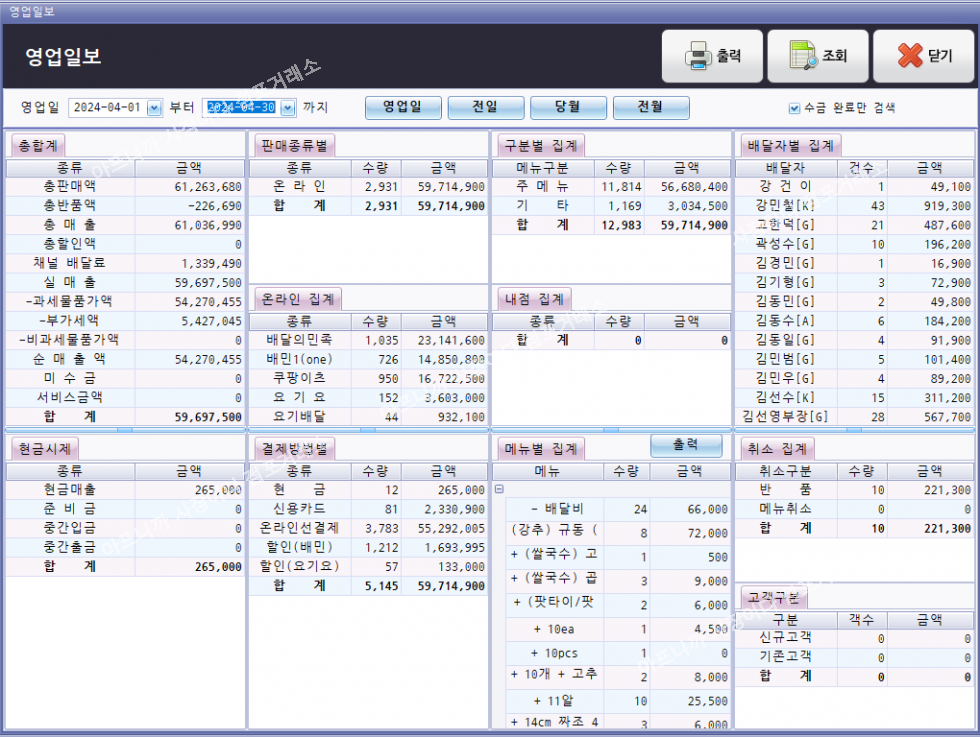Open the end date 2024-04-30 dropdown
The height and width of the screenshot is (737, 980).
click(288, 108)
